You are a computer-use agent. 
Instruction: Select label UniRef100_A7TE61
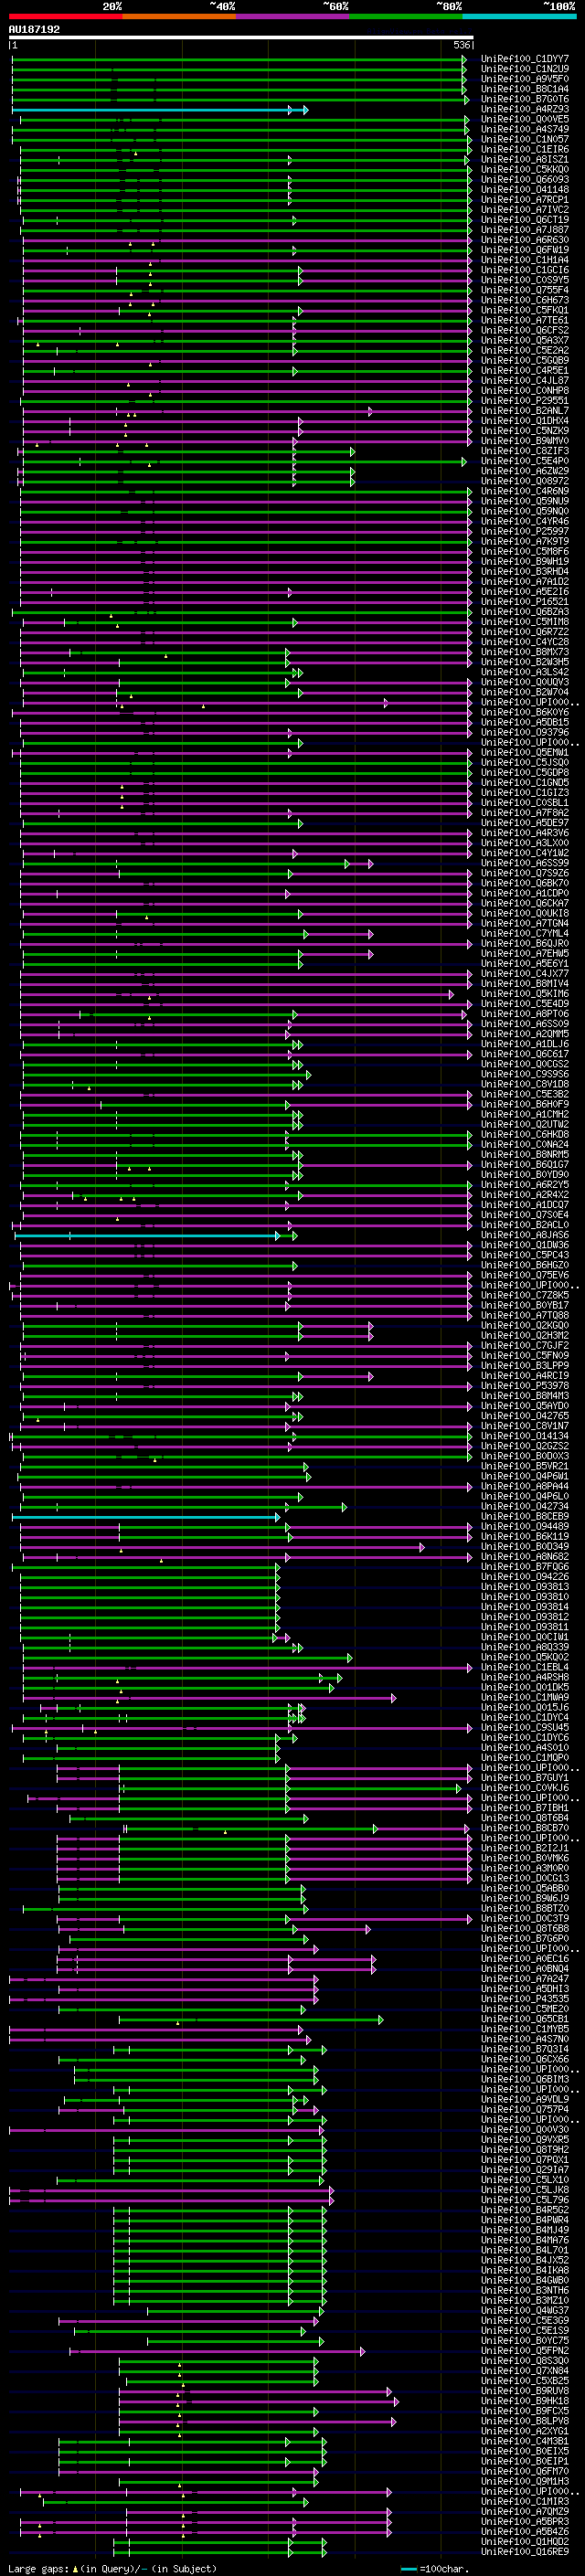[524, 320]
